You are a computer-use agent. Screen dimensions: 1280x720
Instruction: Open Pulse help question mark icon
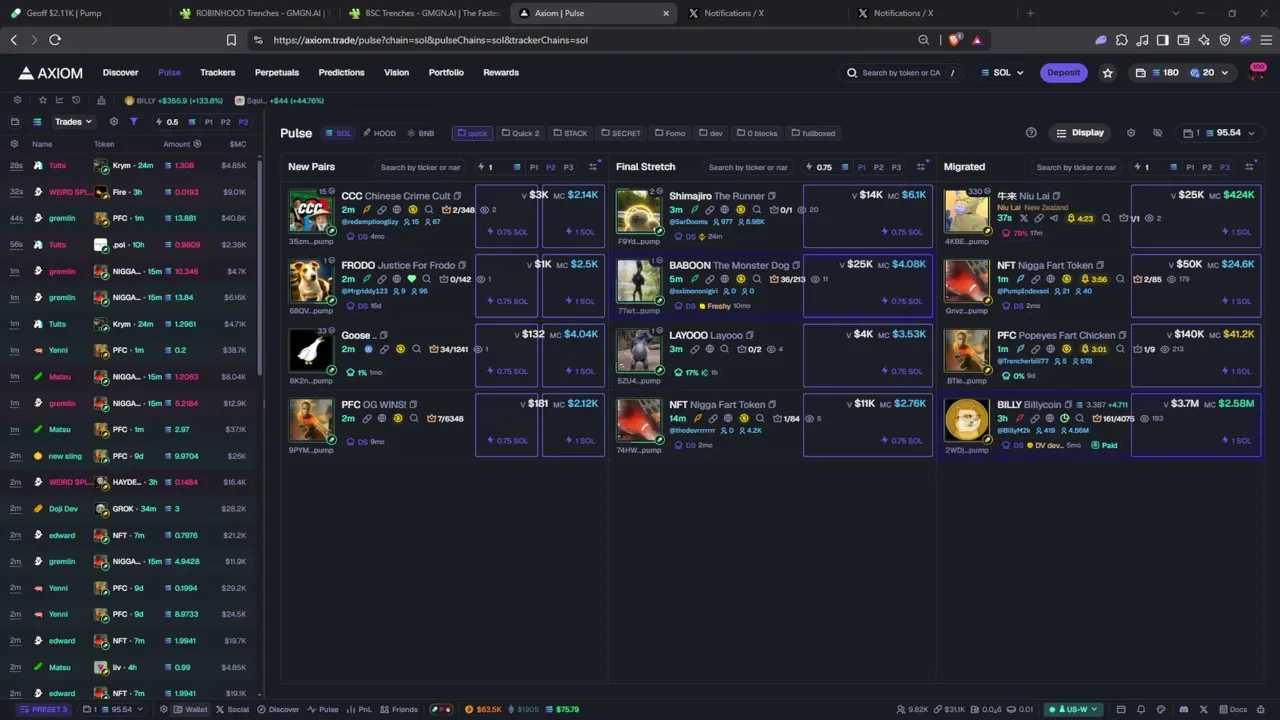pos(1031,133)
